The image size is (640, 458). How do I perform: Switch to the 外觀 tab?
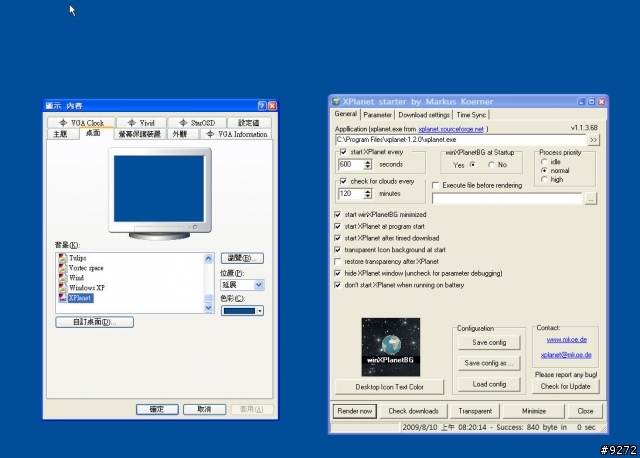(x=180, y=134)
